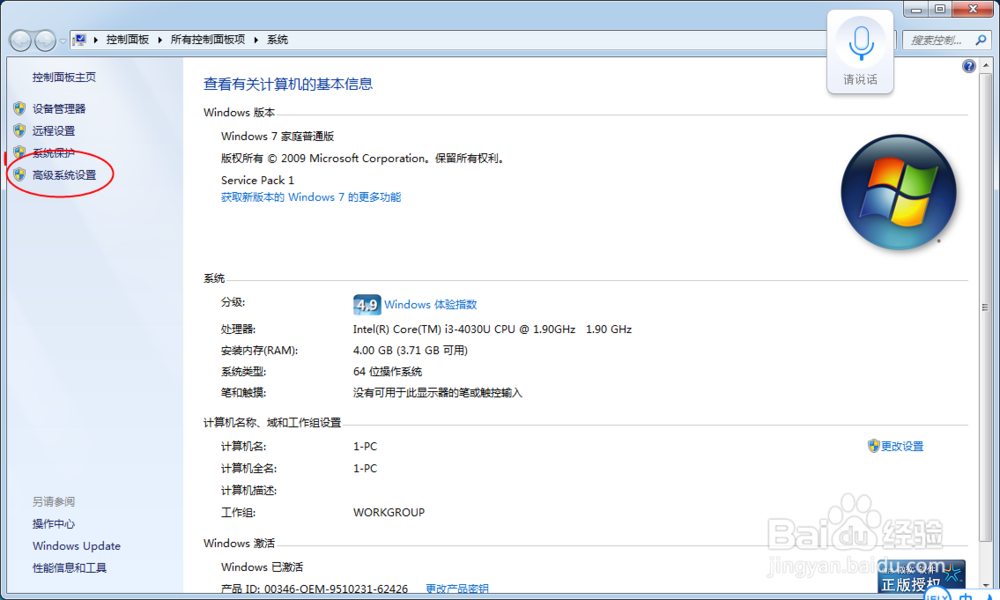Open 获取新版本的 Windows 7 的更多功能 link
Screen dimensions: 1000x600
click(311, 197)
